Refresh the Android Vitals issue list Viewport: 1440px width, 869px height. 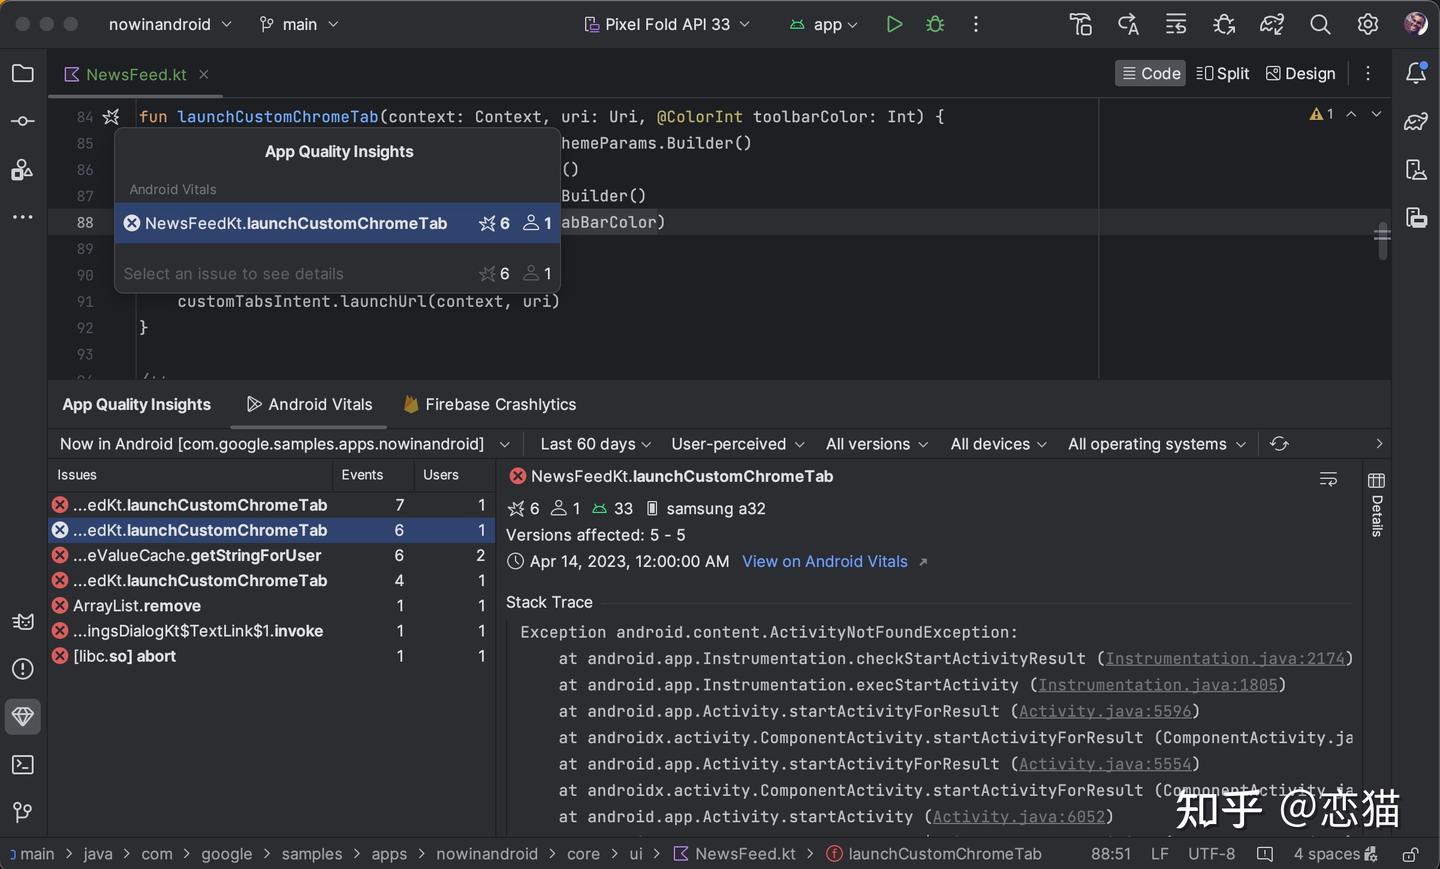pos(1279,444)
